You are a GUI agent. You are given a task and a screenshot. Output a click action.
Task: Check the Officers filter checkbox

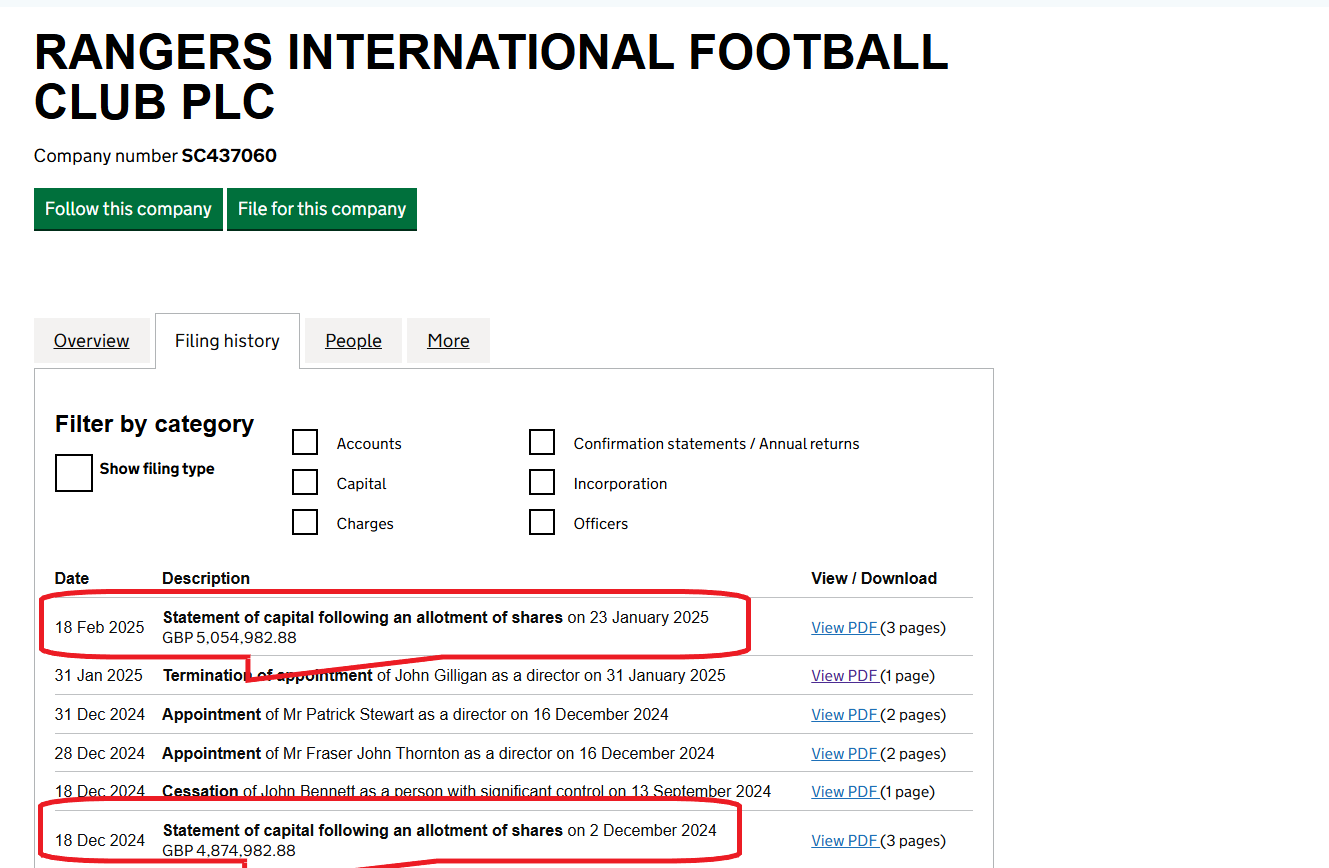tap(542, 522)
